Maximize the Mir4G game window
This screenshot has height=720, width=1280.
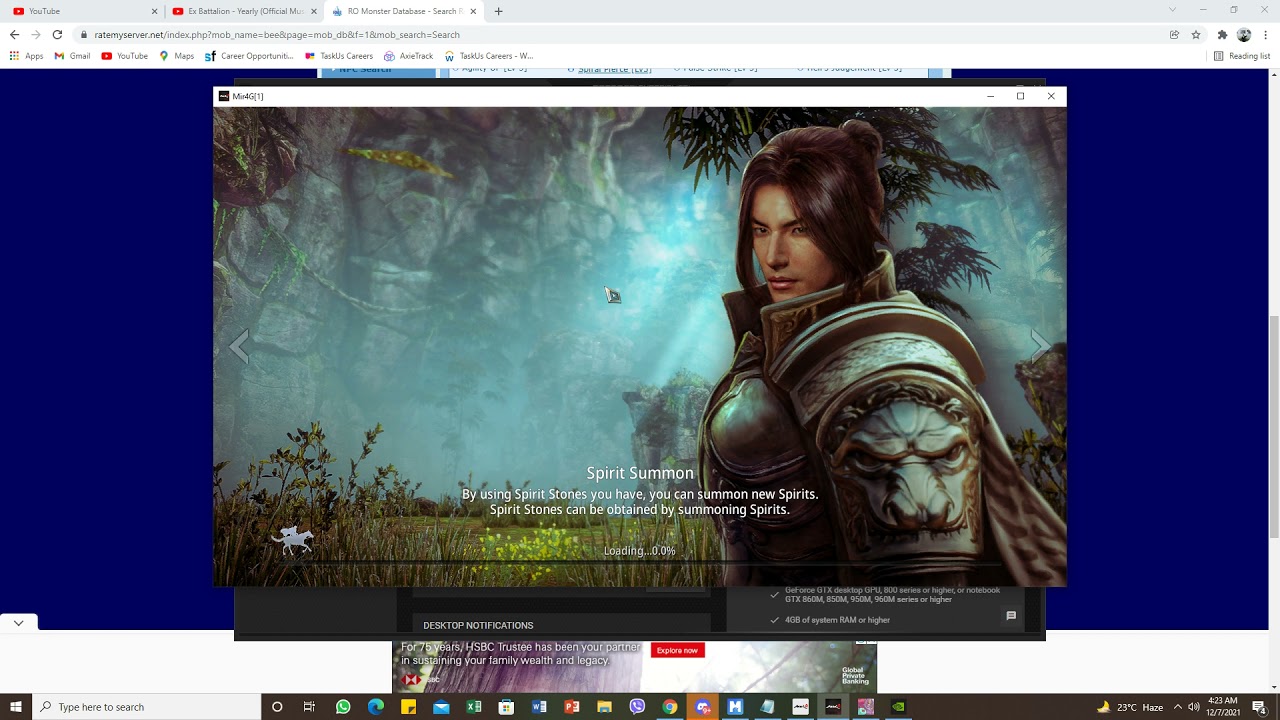pos(1020,96)
